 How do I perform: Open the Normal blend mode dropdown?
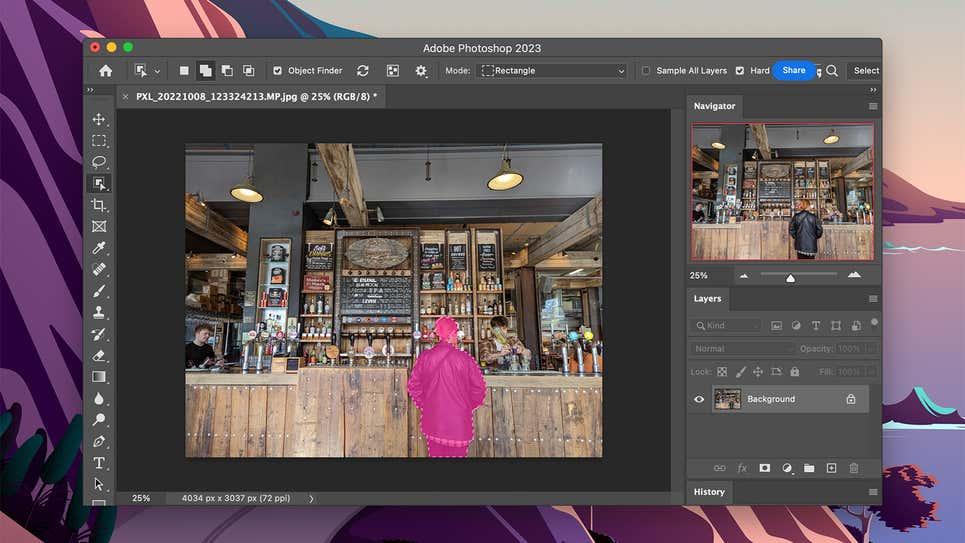click(742, 349)
